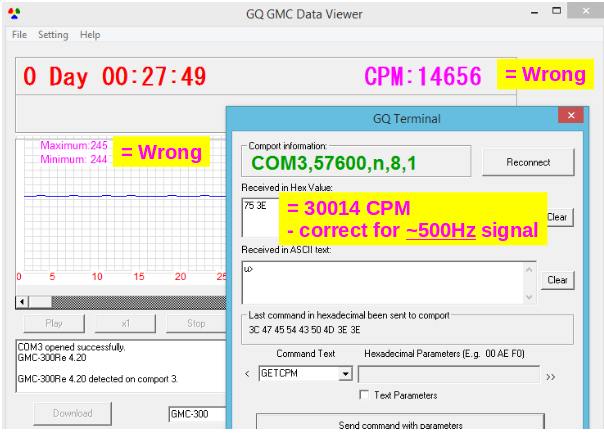Image resolution: width=604 pixels, height=435 pixels.
Task: Click the double right arrow next to parameters
Action: click(550, 377)
